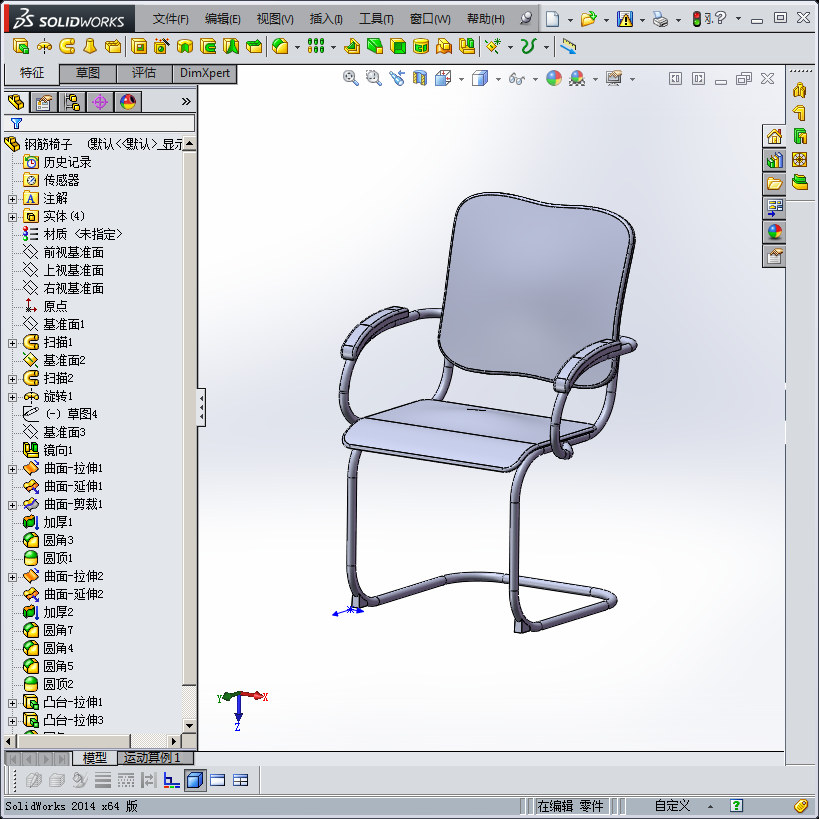Click the Rebuild traffic light icon
This screenshot has height=819, width=819.
tap(696, 19)
